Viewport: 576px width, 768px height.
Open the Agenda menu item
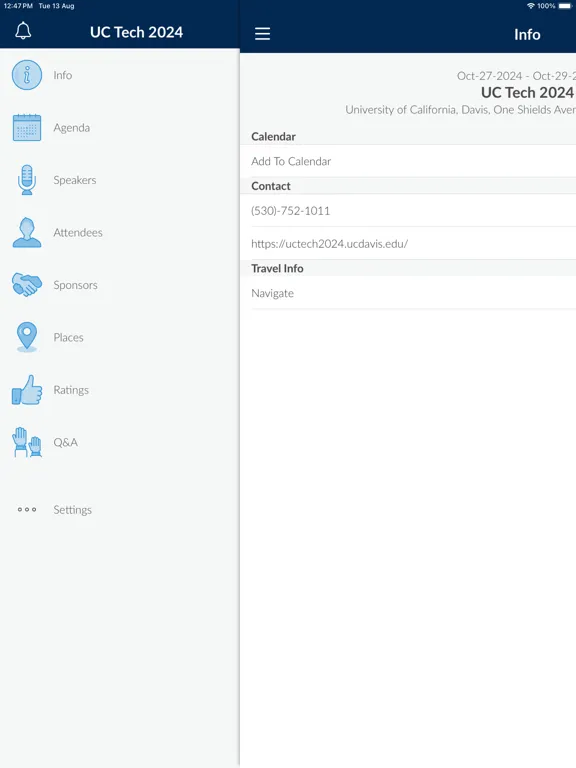pyautogui.click(x=72, y=128)
